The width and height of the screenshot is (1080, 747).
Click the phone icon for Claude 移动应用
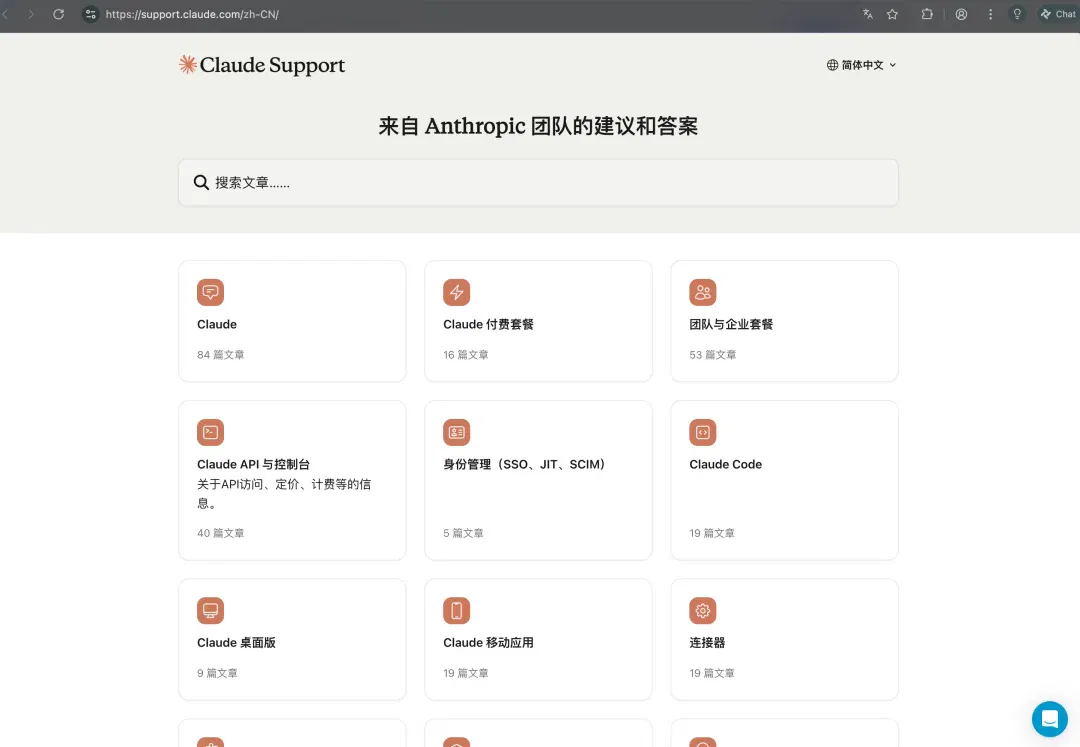[456, 611]
